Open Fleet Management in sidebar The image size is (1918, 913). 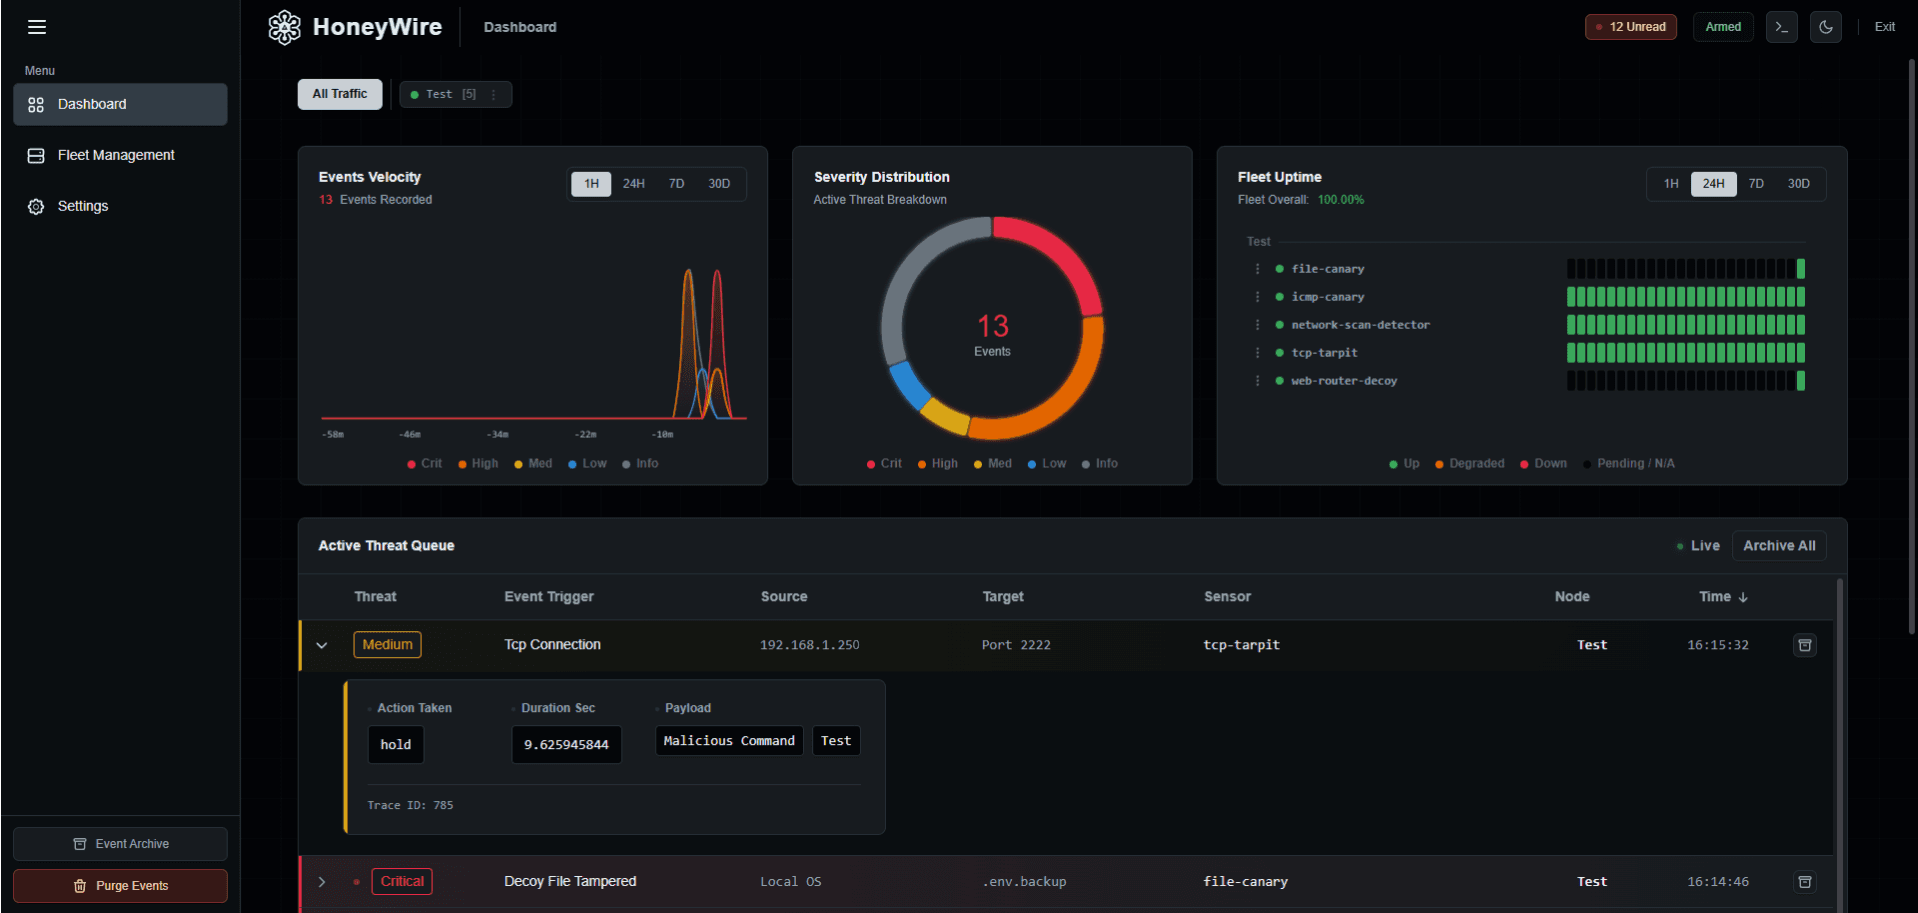pyautogui.click(x=120, y=155)
